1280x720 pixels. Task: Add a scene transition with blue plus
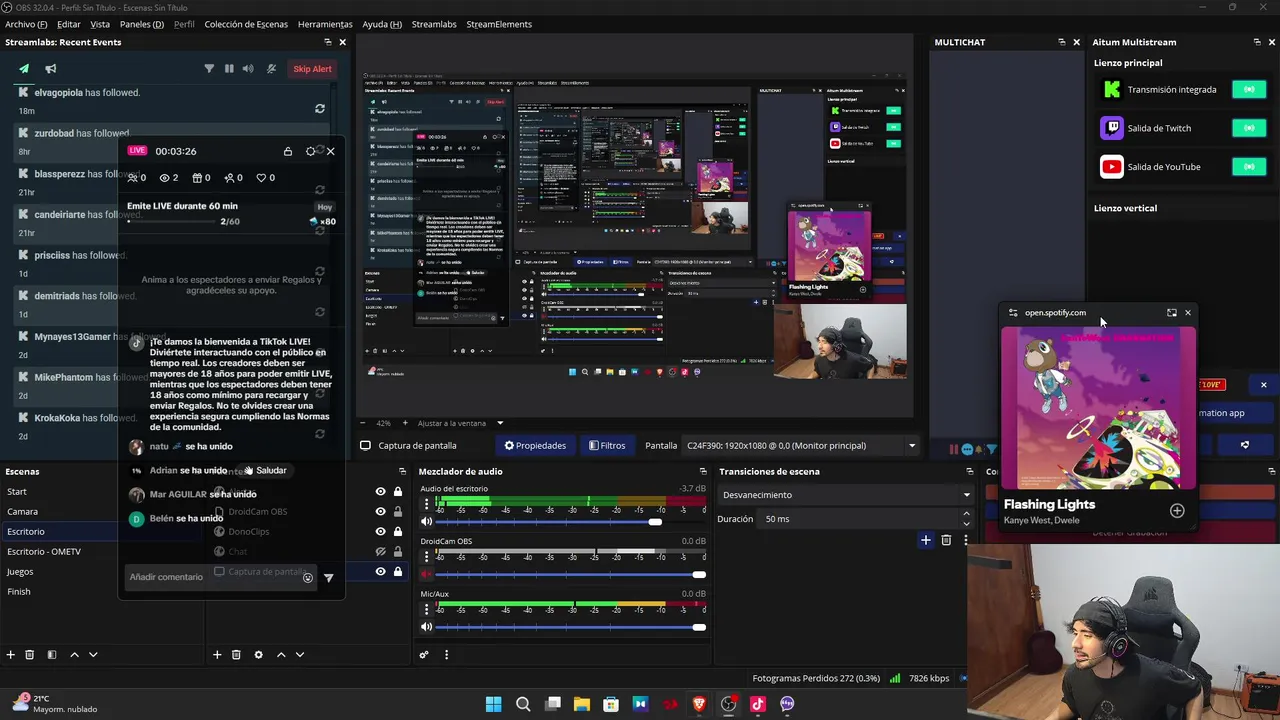tap(925, 540)
